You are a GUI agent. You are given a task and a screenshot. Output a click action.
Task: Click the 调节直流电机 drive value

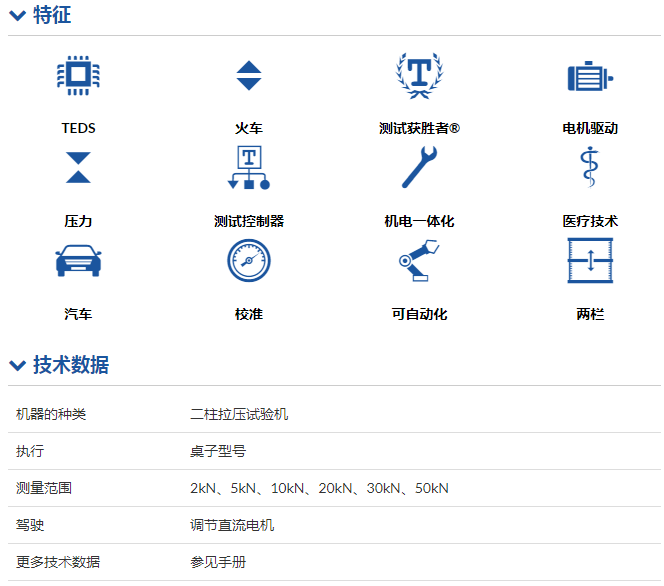[x=232, y=525]
